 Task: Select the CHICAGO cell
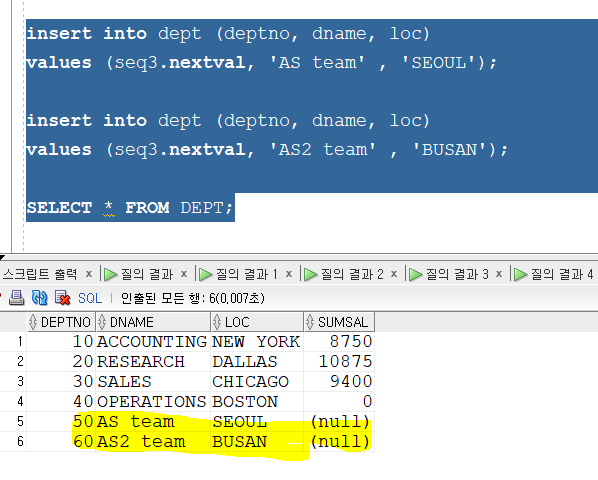[257, 382]
